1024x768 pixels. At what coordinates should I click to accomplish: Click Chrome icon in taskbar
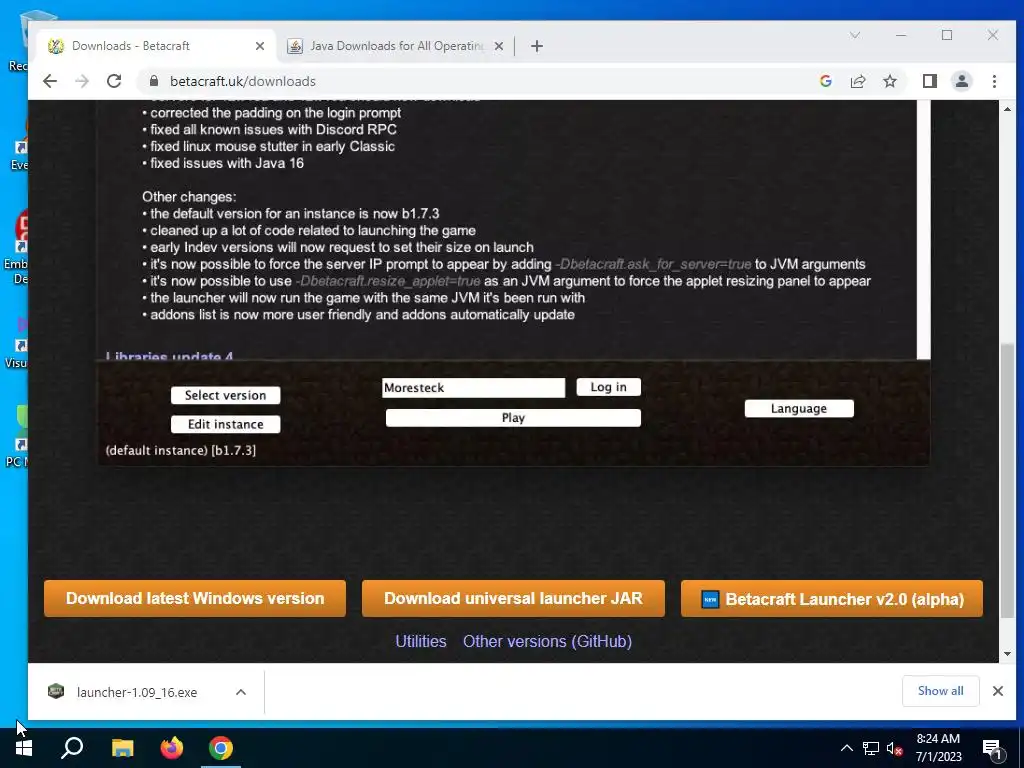221,748
